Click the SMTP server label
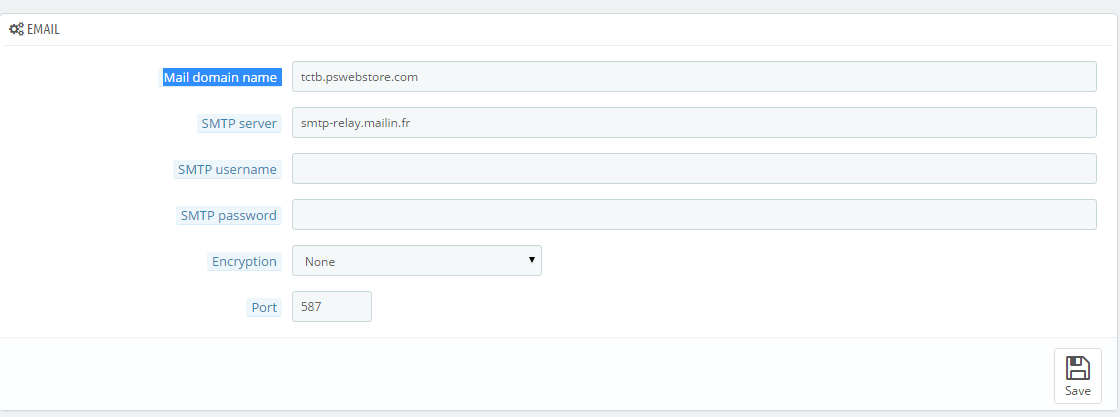The image size is (1120, 417). 239,123
